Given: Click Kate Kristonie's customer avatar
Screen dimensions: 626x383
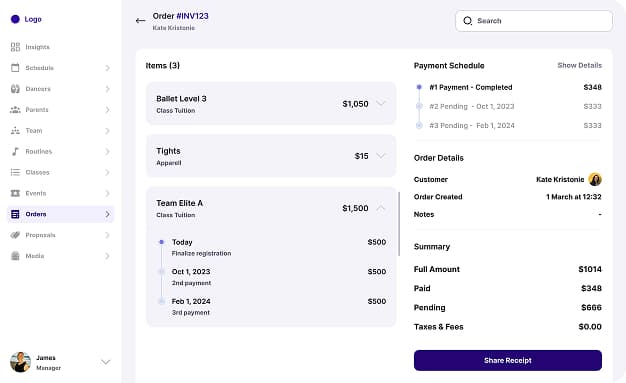Looking at the screenshot, I should pyautogui.click(x=595, y=179).
